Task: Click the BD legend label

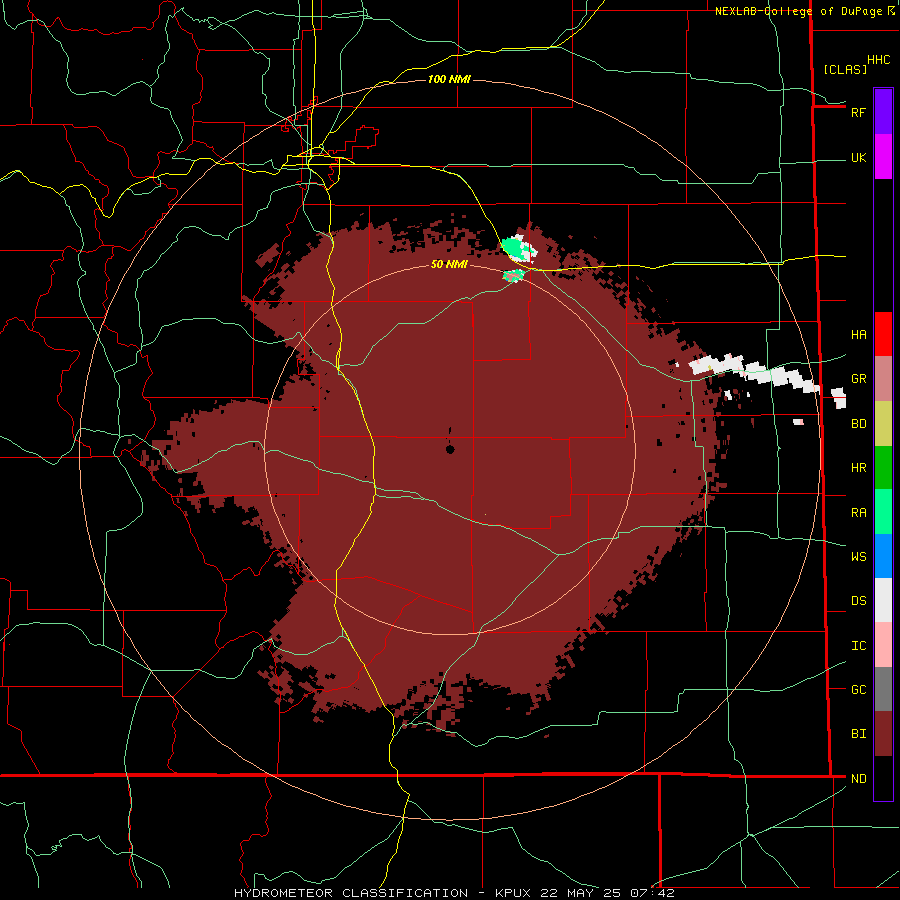Action: [x=858, y=424]
